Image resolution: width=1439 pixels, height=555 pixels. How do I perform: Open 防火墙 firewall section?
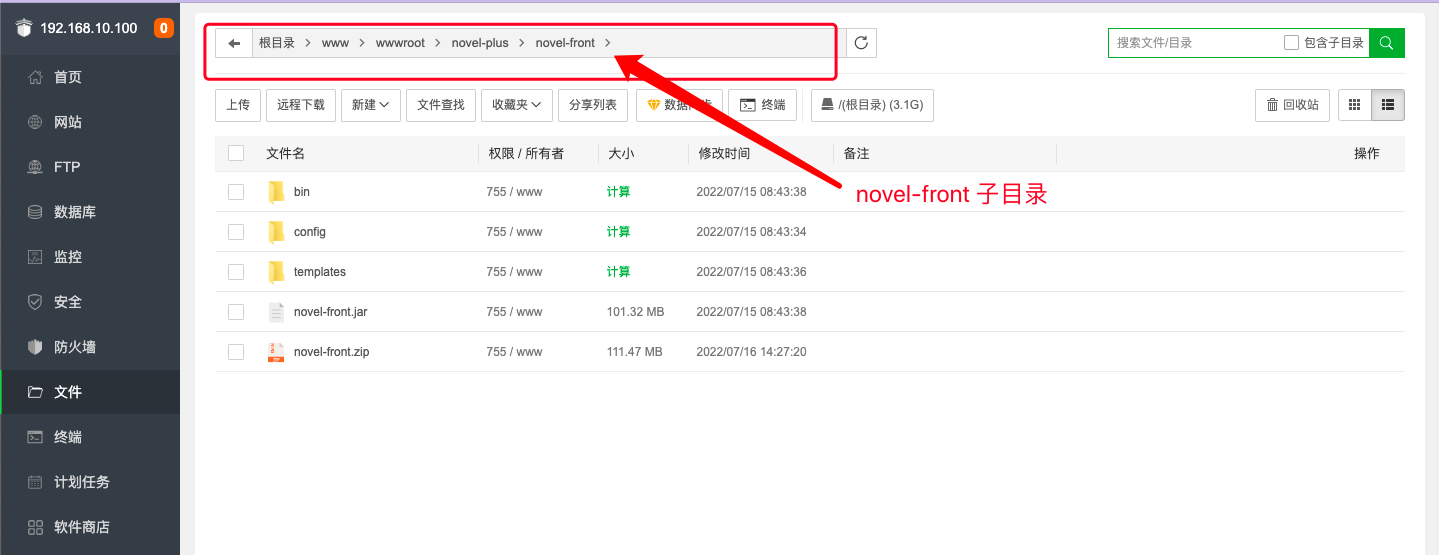click(x=90, y=347)
